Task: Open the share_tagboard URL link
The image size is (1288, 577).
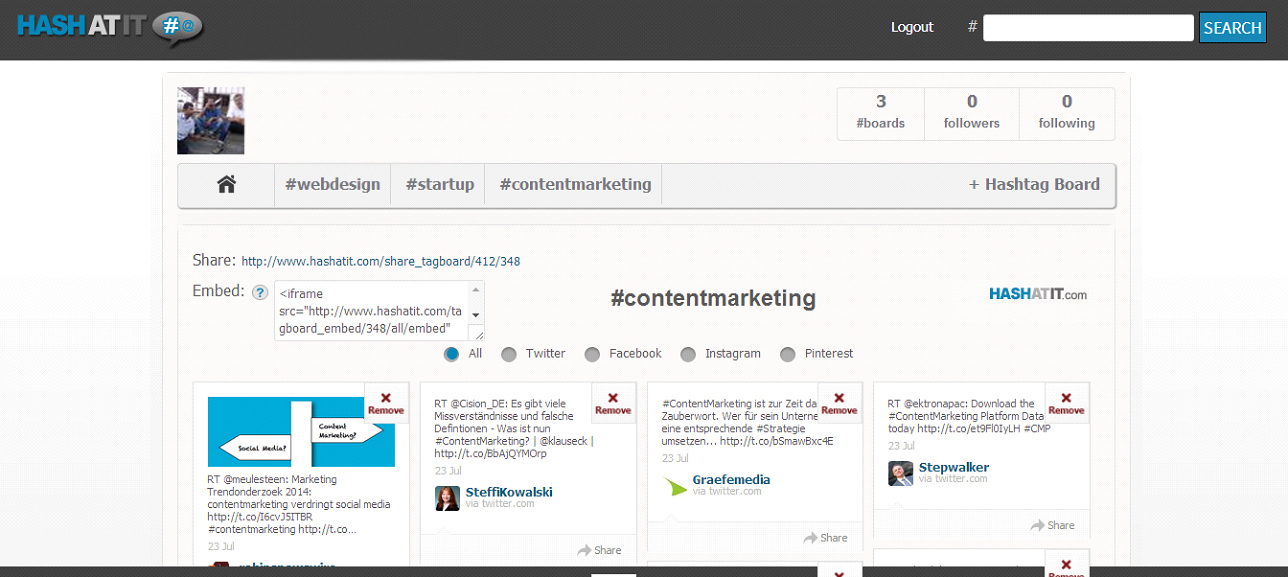Action: (381, 261)
